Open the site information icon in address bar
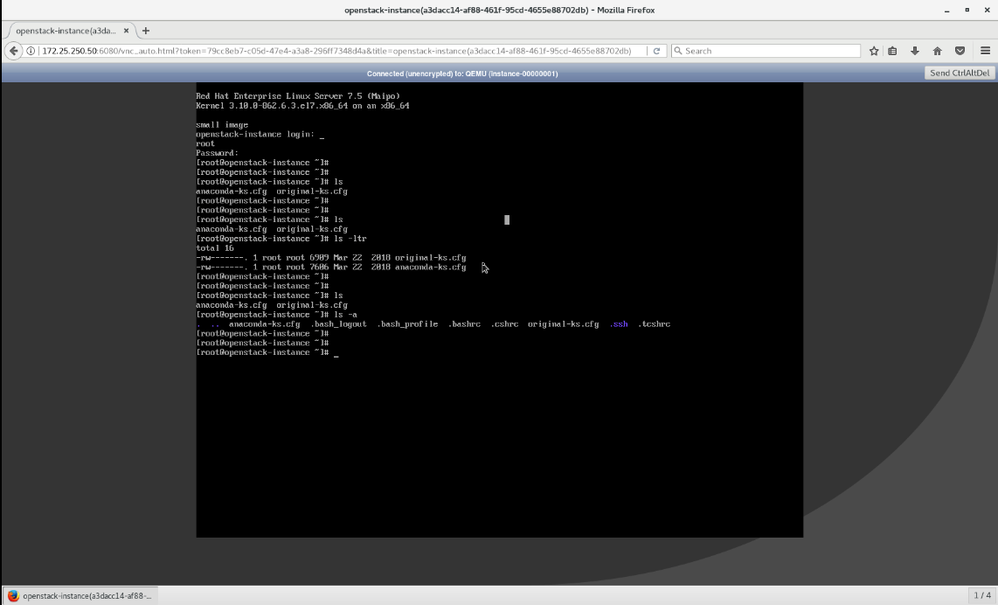This screenshot has height=605, width=998. (31, 51)
